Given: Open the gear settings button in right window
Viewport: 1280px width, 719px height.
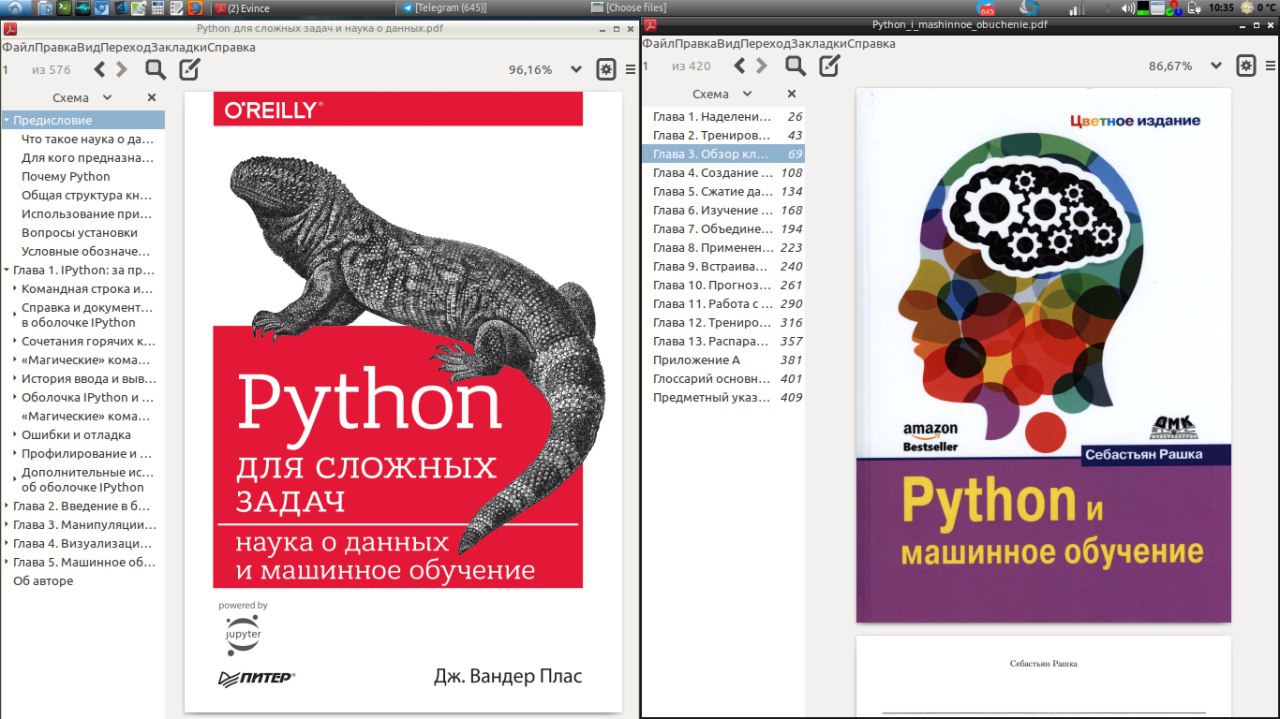Looking at the screenshot, I should (x=1246, y=66).
